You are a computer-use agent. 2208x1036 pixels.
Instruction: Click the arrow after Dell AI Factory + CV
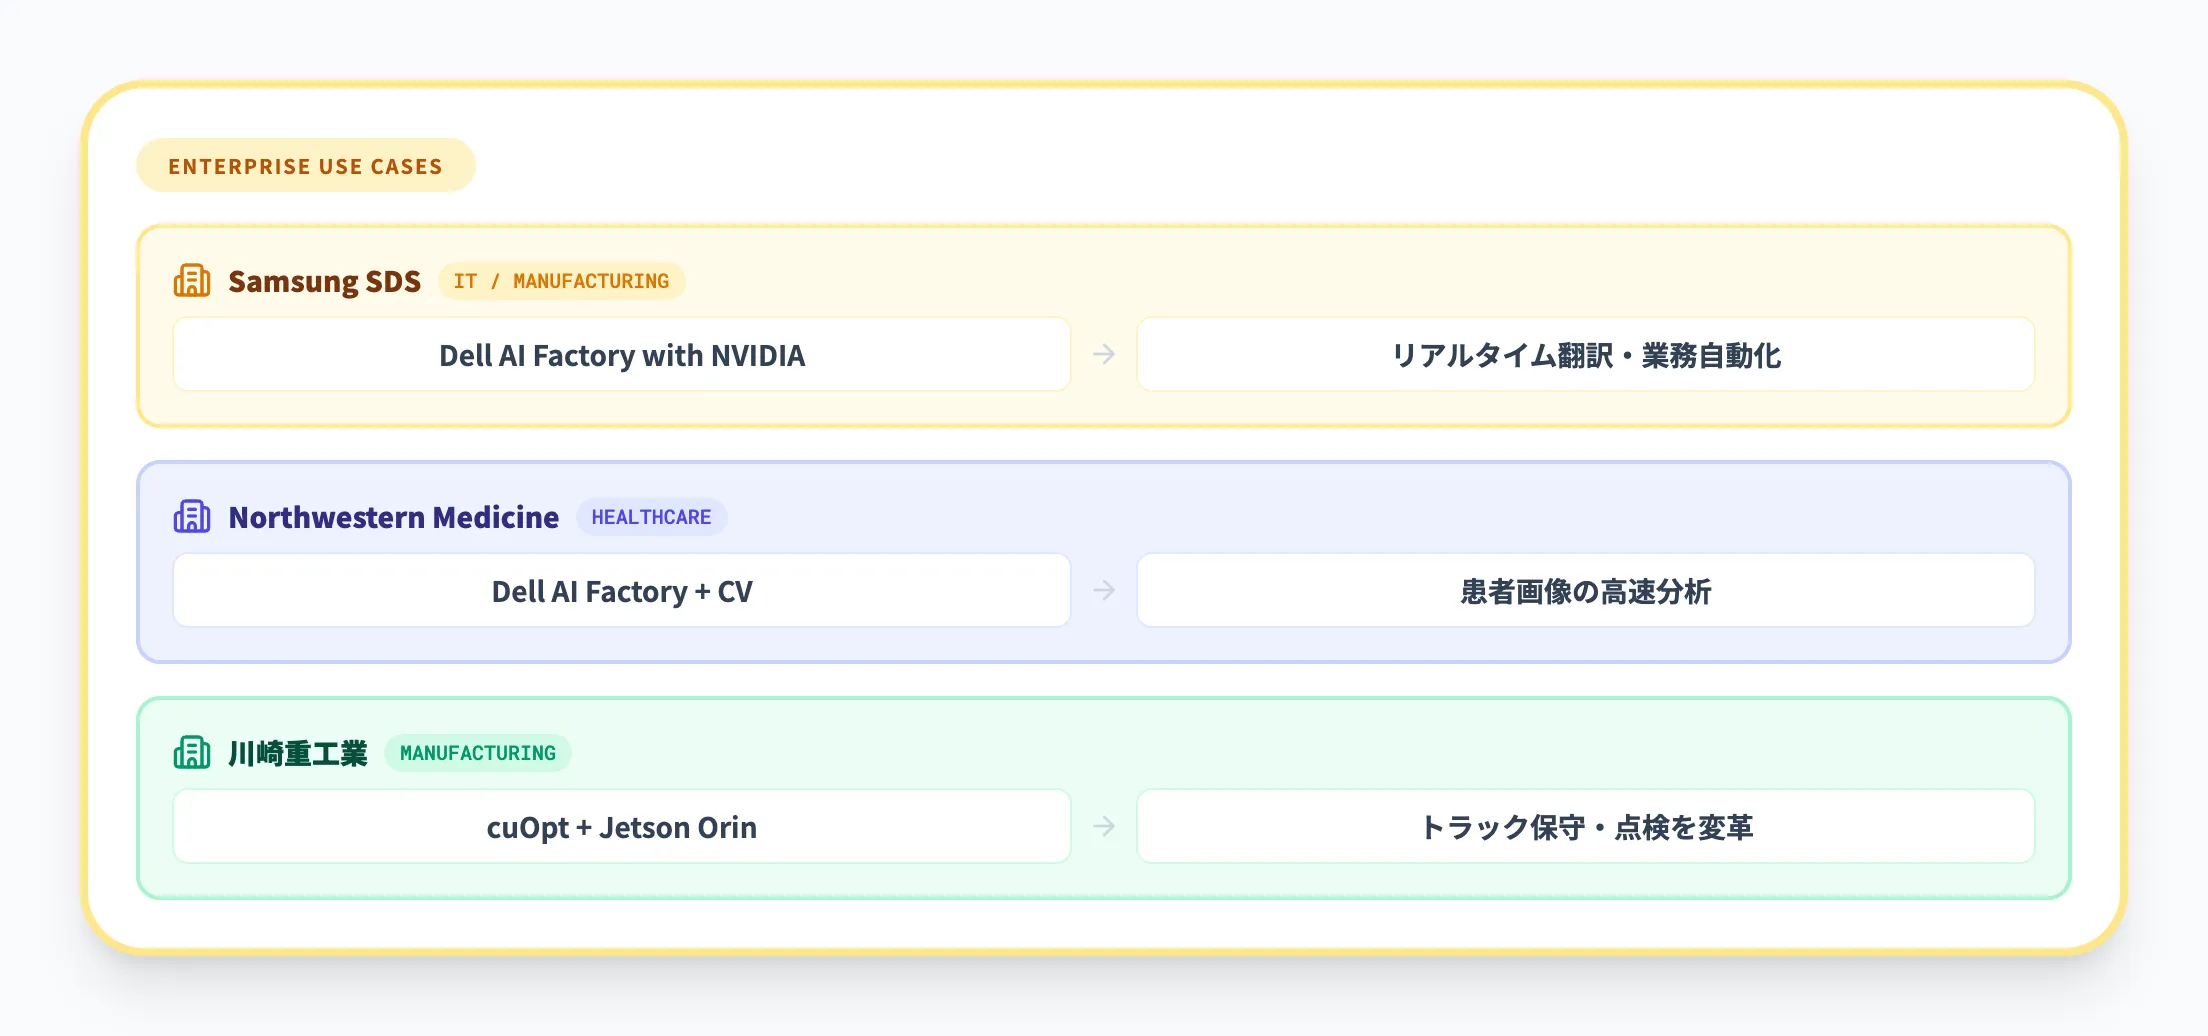[1104, 591]
